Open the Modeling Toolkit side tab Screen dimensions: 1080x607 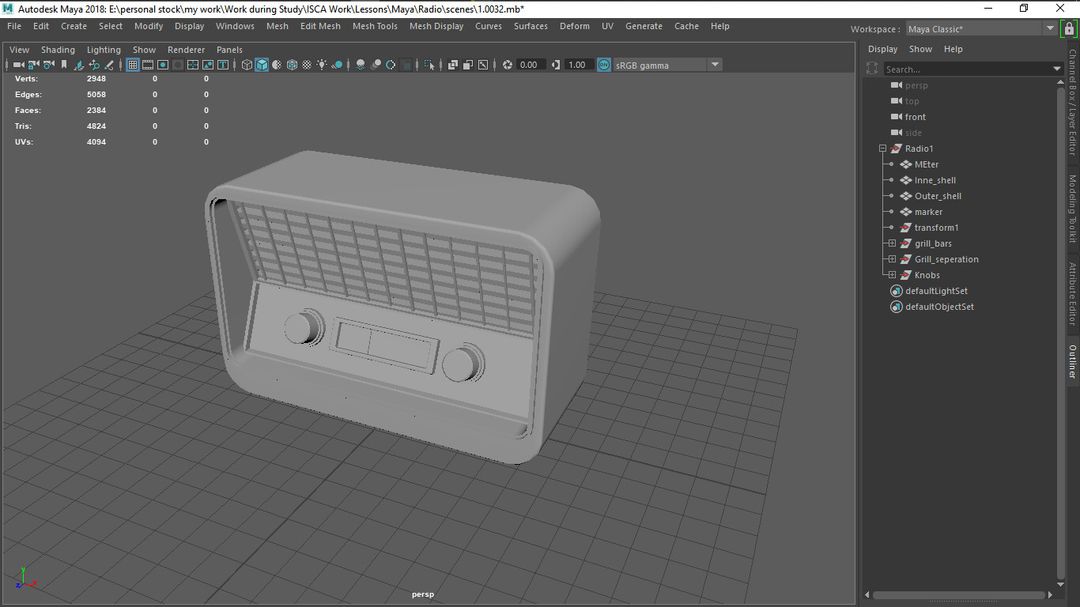pyautogui.click(x=1072, y=208)
